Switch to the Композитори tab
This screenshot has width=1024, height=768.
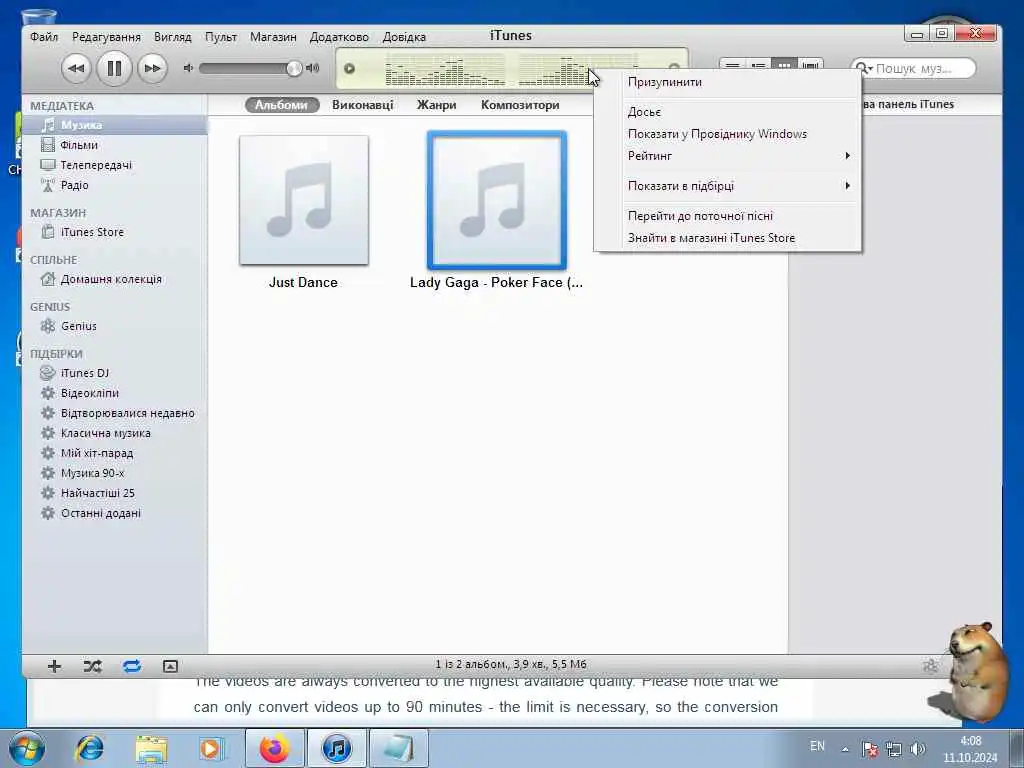pos(520,104)
